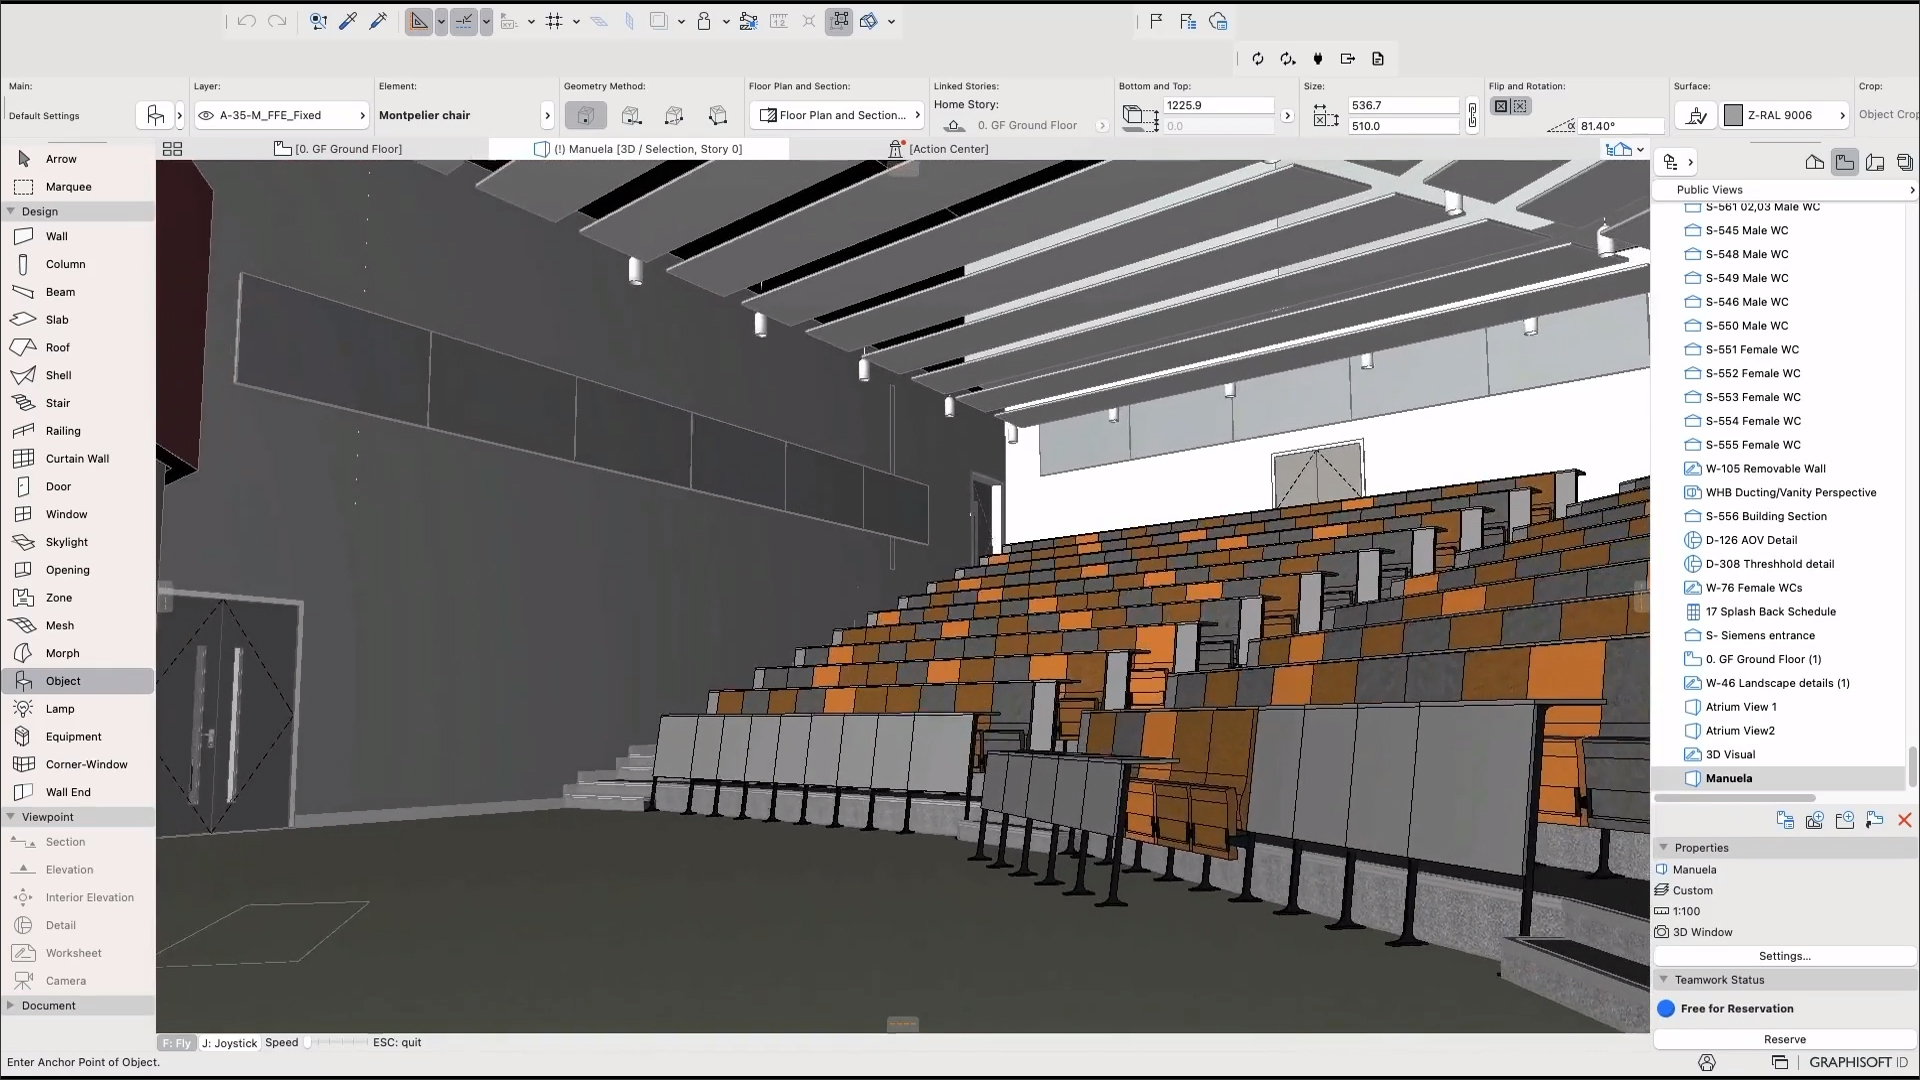This screenshot has width=1920, height=1080.
Task: Select the Marquee tool
Action: 77,187
